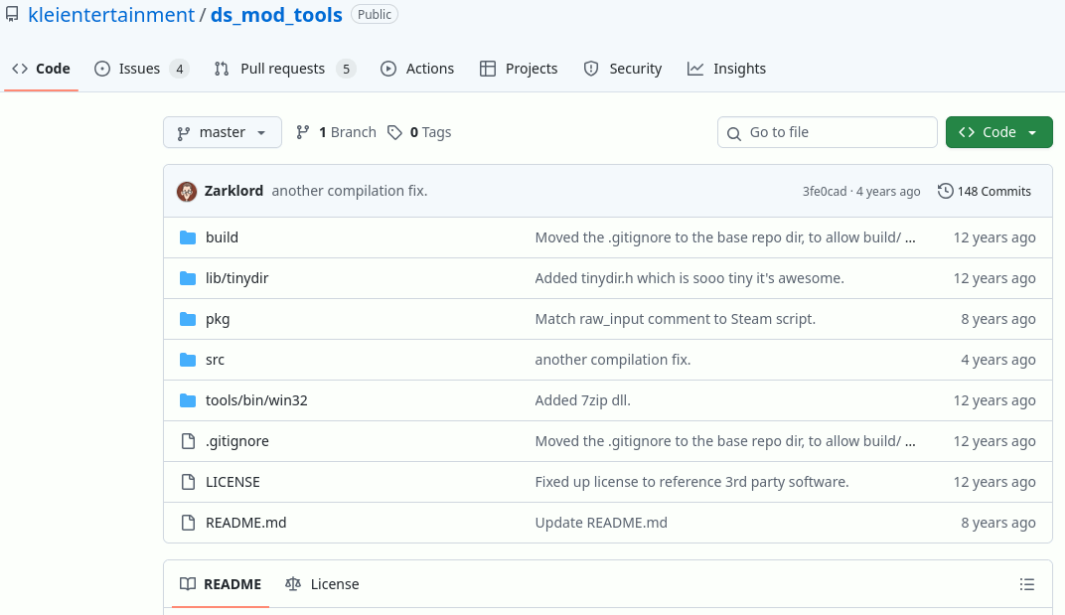Click the 148 Commits history icon
The height and width of the screenshot is (615, 1065).
pos(945,191)
